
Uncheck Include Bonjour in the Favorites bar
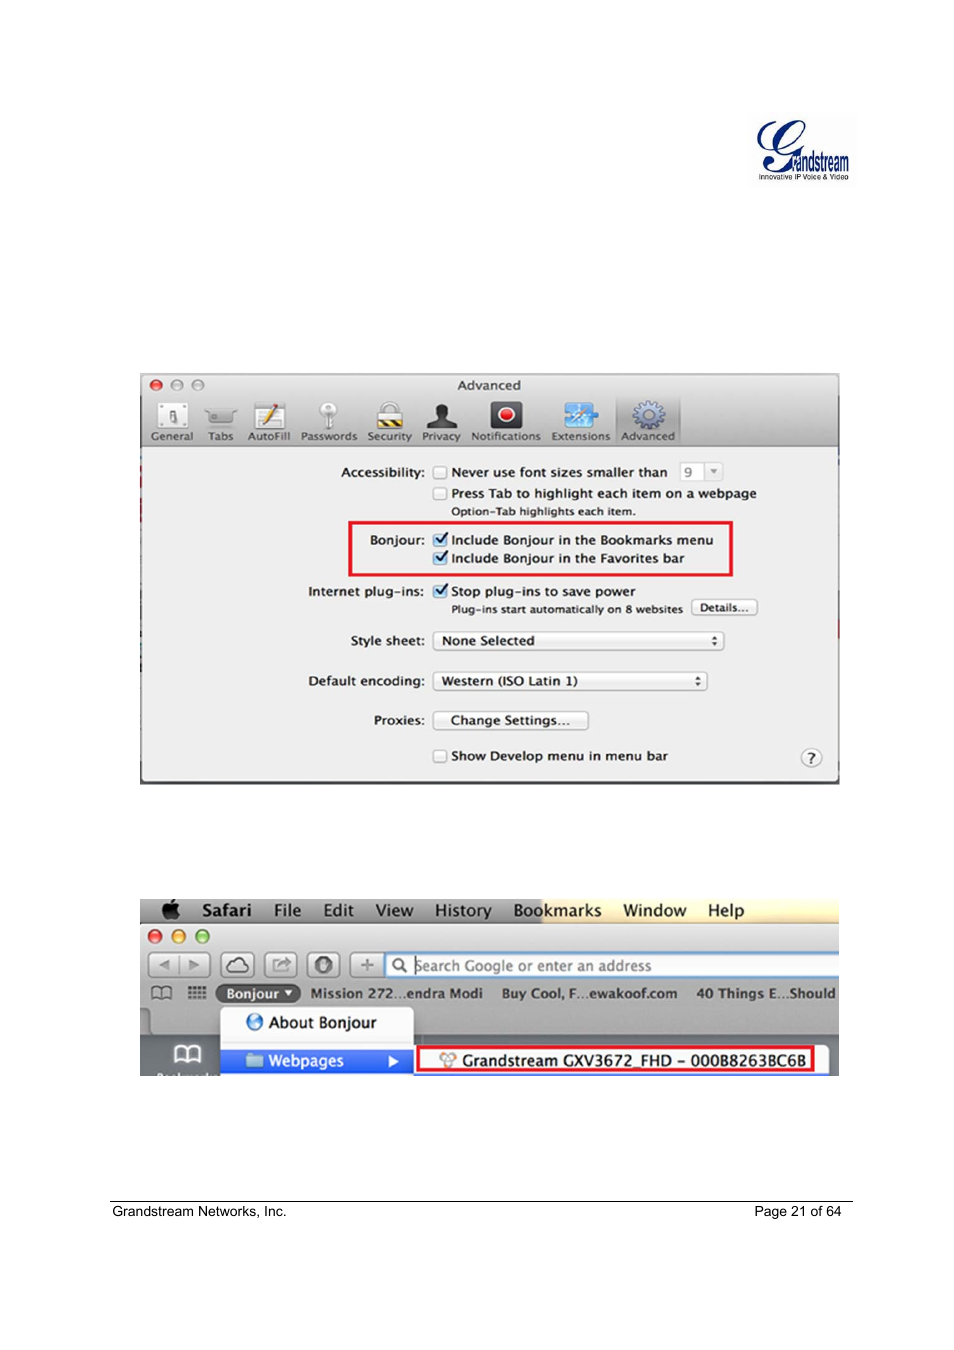tap(440, 558)
